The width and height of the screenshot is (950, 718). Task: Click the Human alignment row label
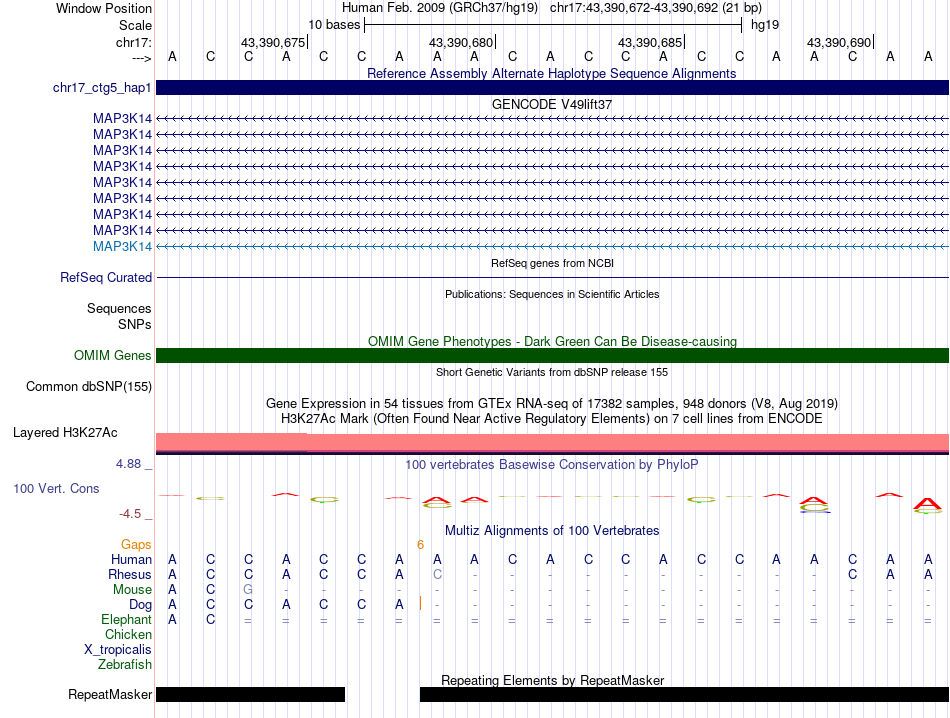(131, 559)
